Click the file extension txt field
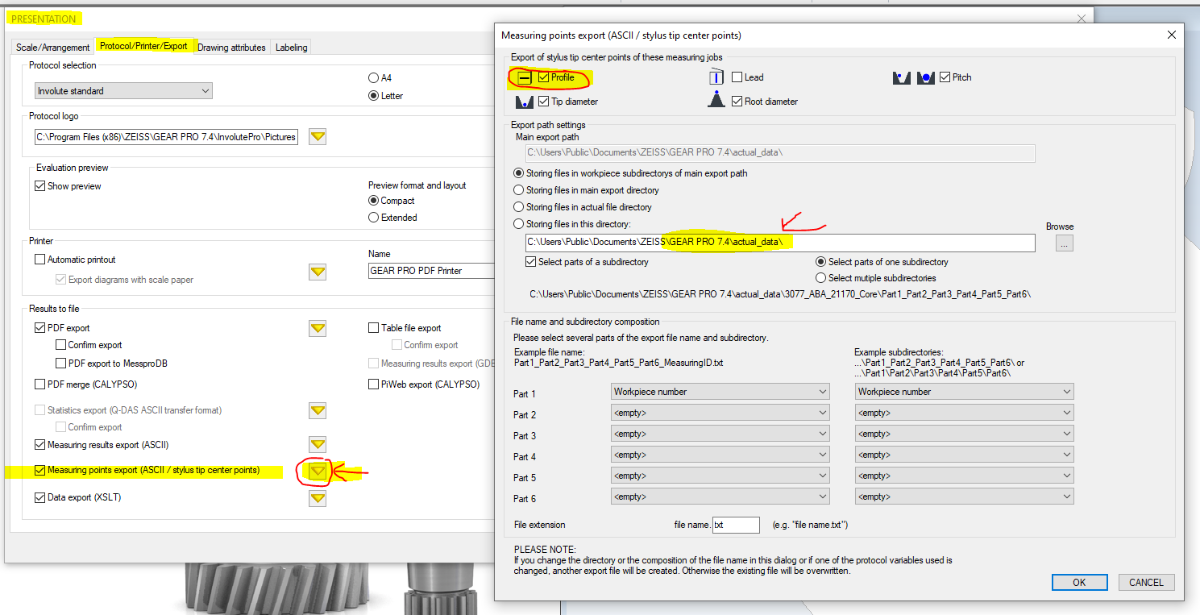This screenshot has width=1200, height=615. coord(736,525)
